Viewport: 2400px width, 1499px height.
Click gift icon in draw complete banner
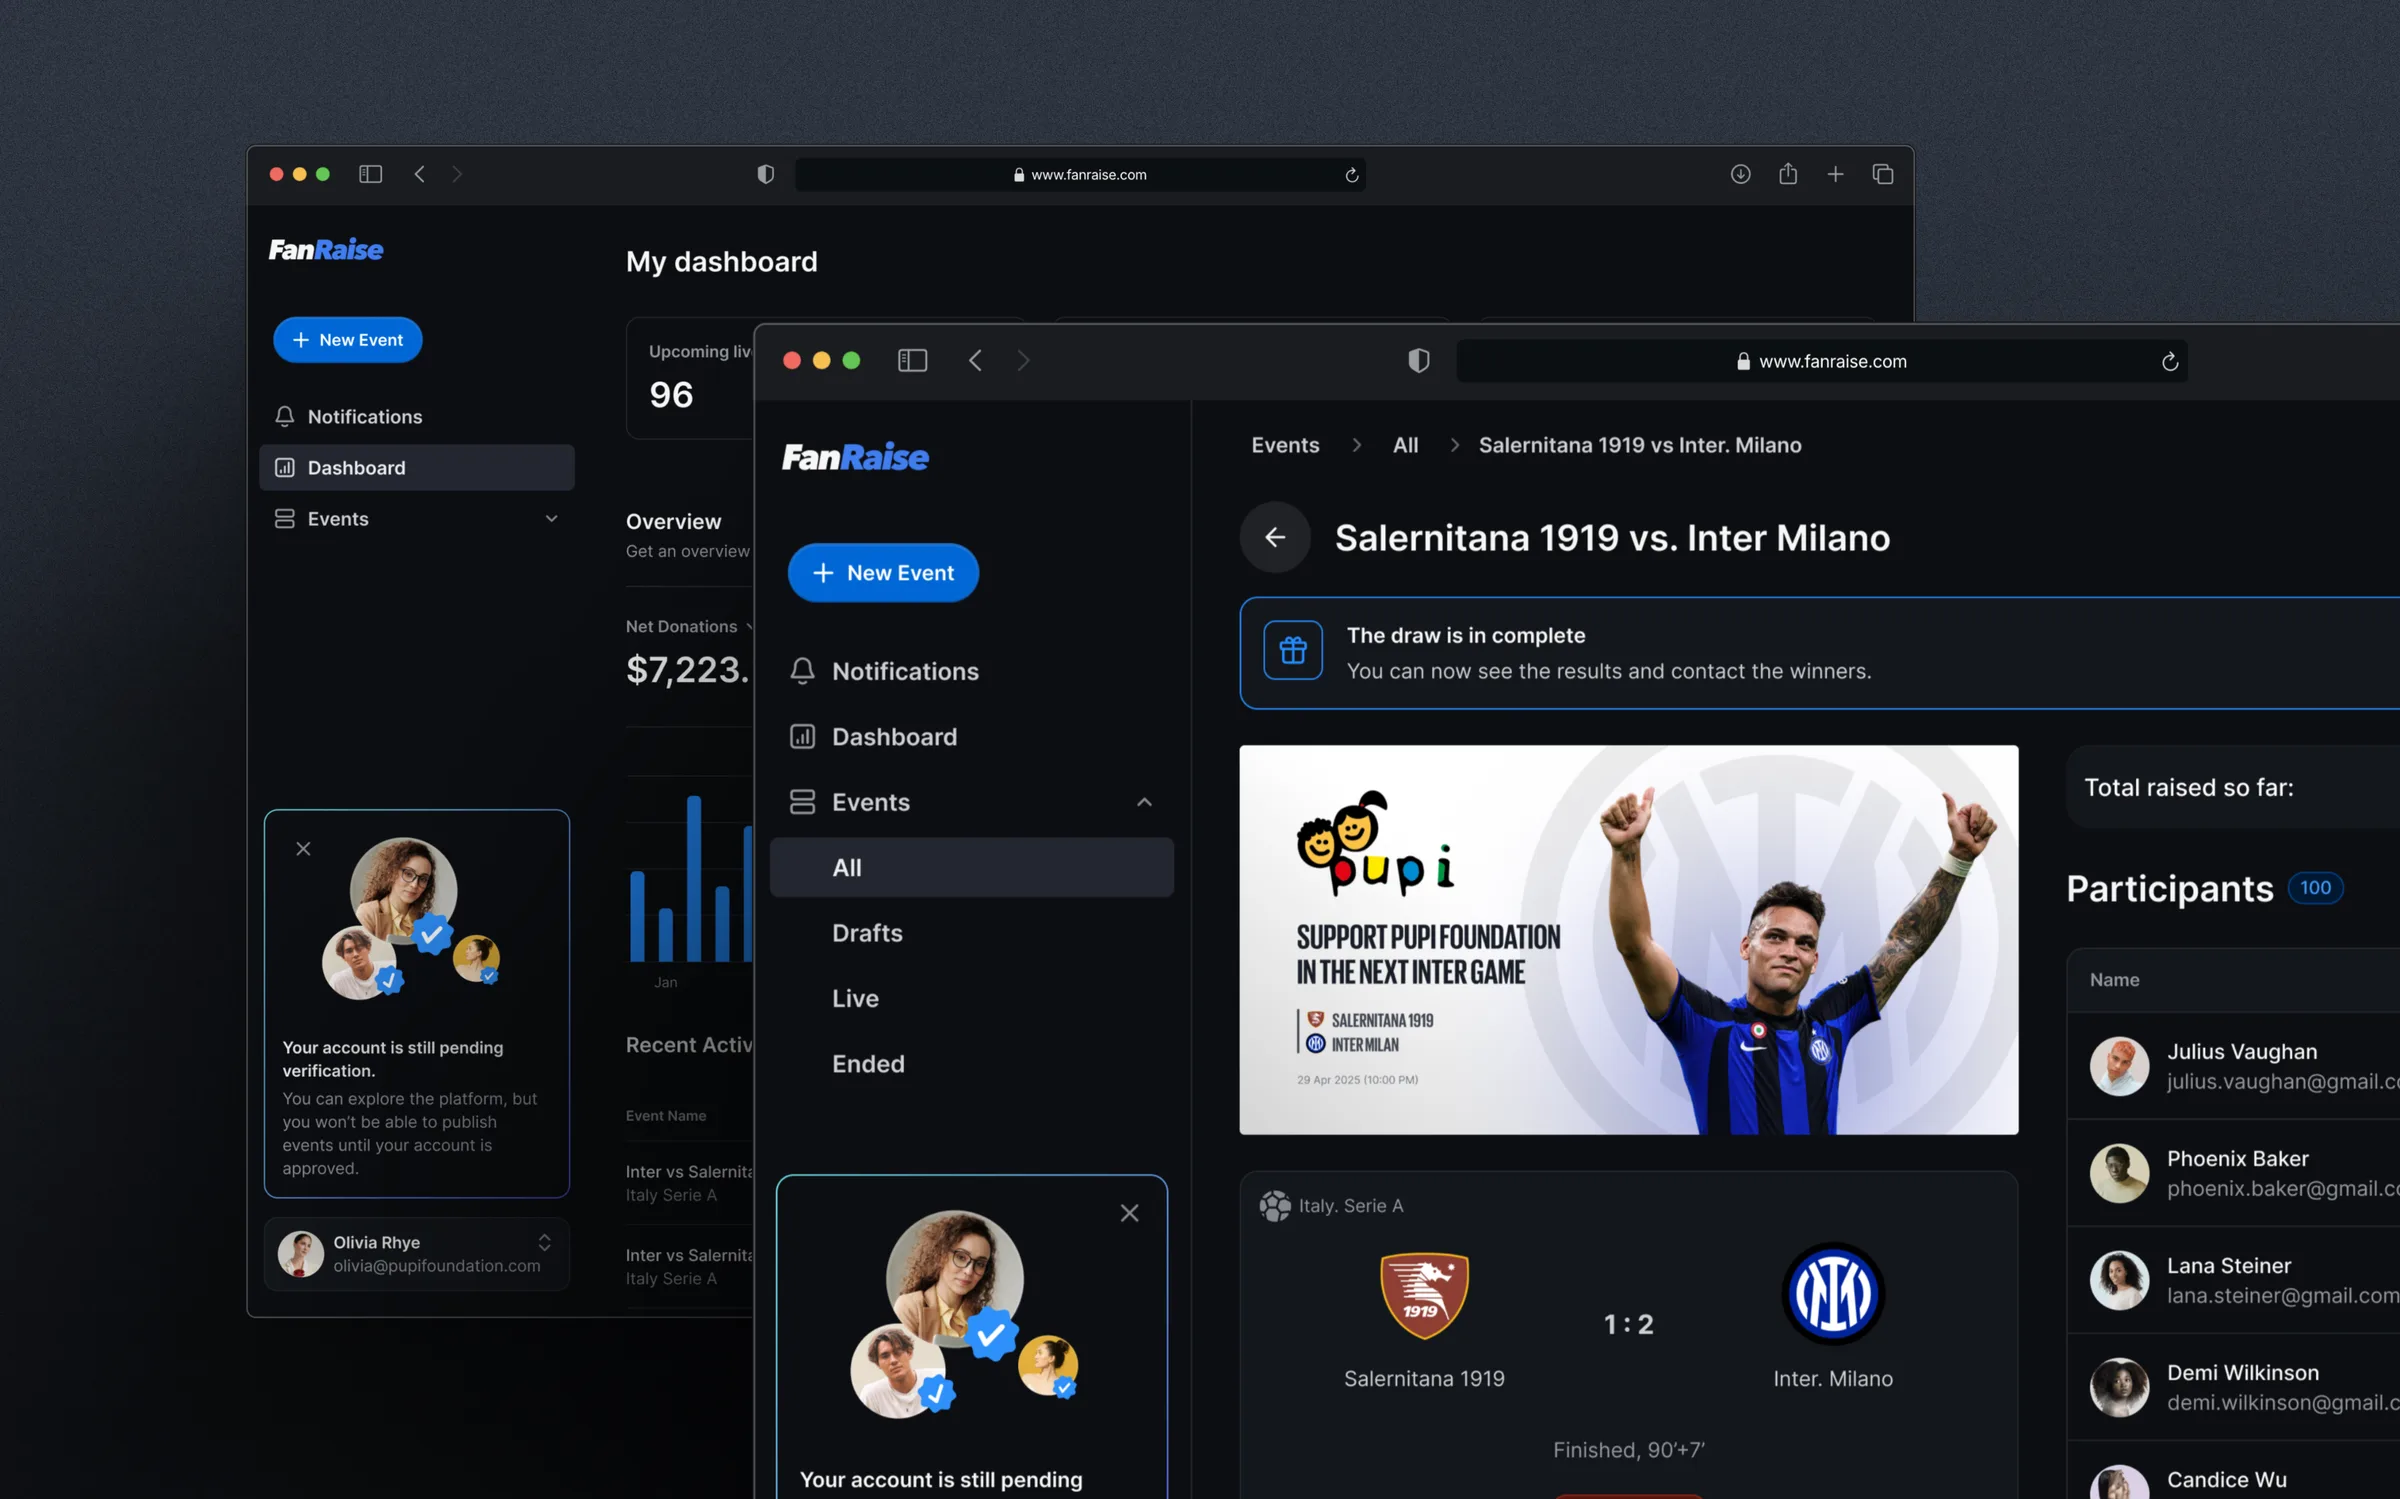pyautogui.click(x=1293, y=651)
